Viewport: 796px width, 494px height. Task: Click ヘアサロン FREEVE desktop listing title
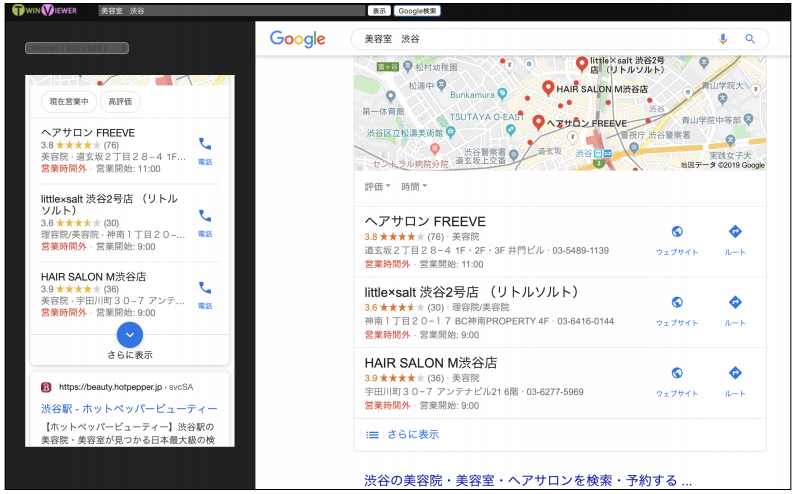coord(425,222)
